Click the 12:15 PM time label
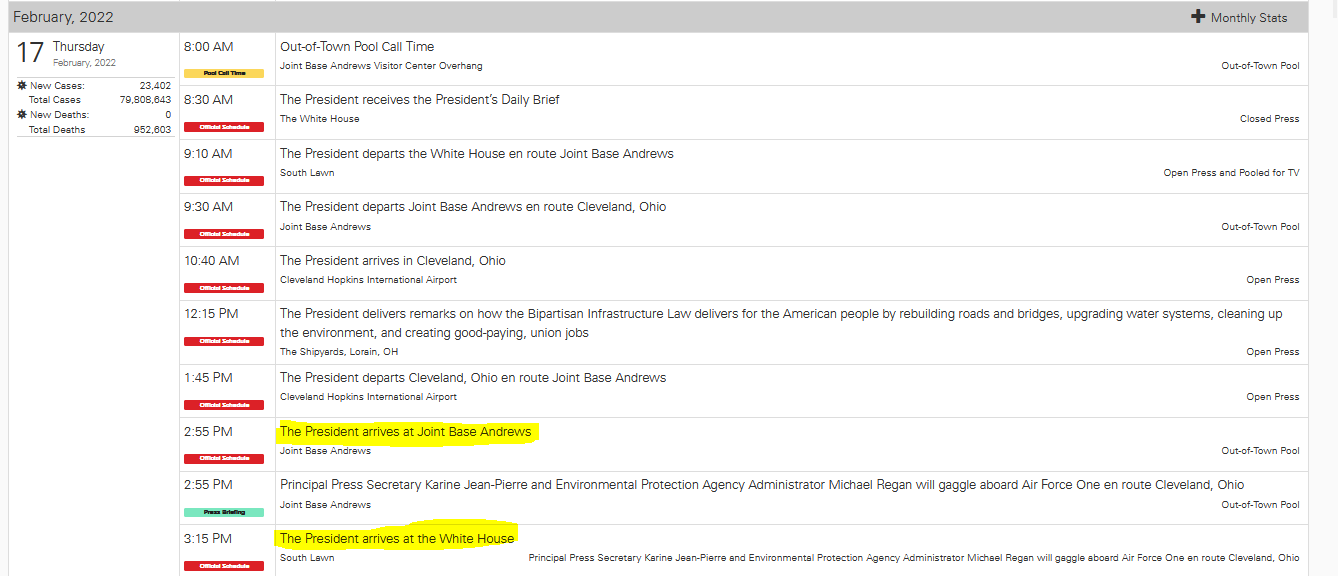The width and height of the screenshot is (1338, 576). 211,314
